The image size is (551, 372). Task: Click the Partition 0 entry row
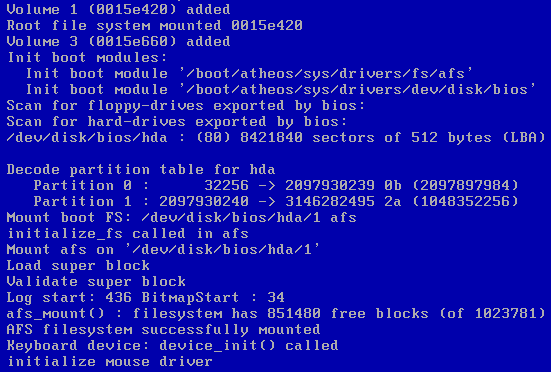coord(276,186)
